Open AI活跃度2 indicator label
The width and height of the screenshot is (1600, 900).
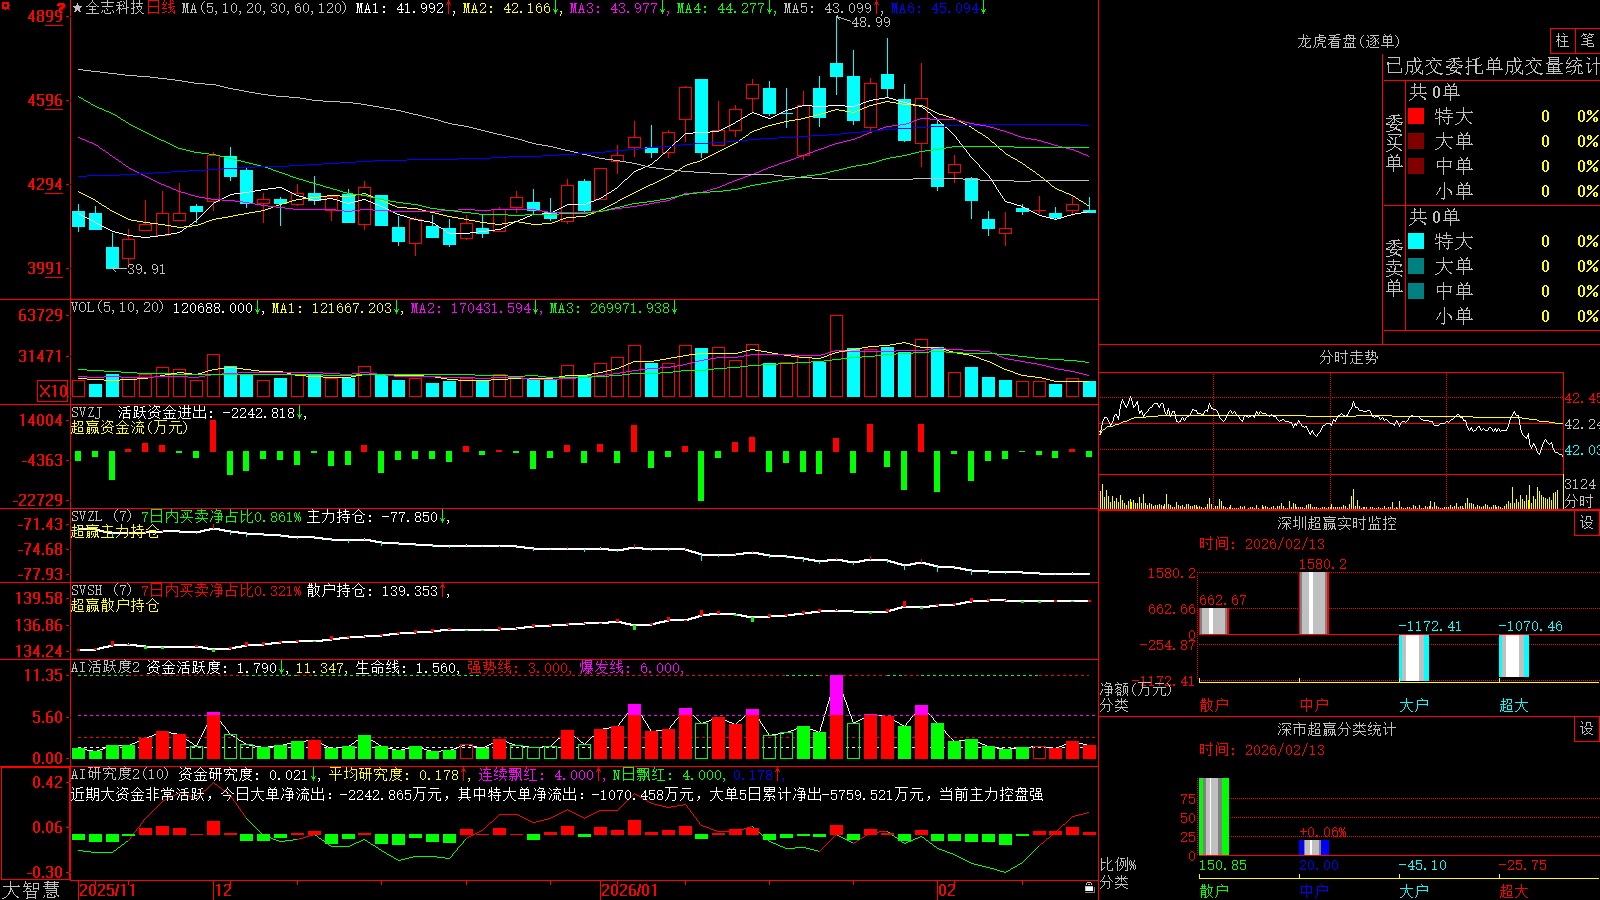106,667
